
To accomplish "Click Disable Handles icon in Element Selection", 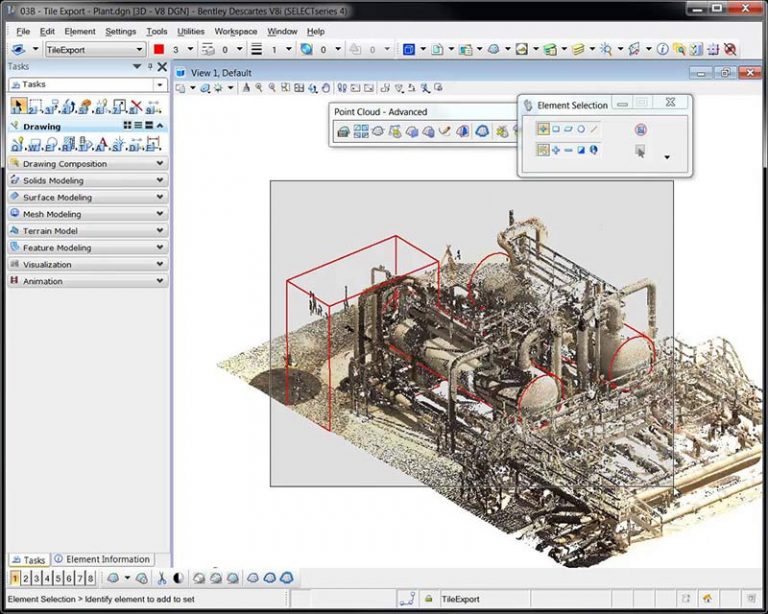I will pyautogui.click(x=641, y=129).
